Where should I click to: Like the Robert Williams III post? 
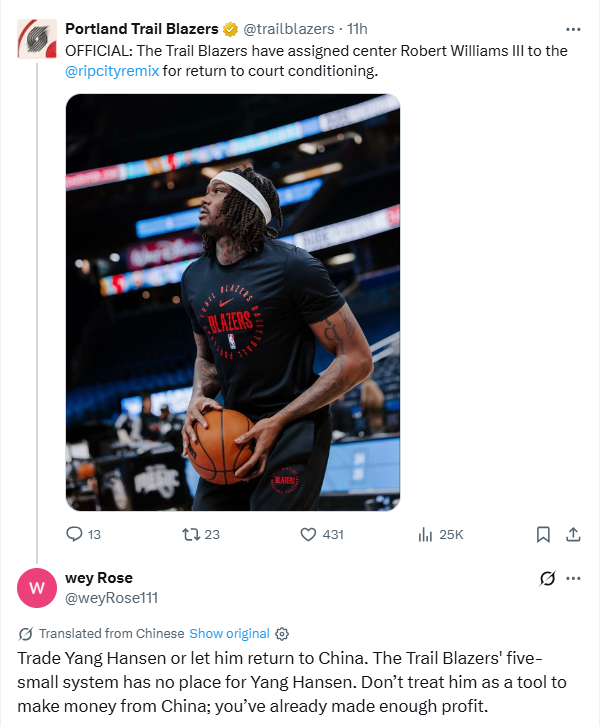point(309,534)
